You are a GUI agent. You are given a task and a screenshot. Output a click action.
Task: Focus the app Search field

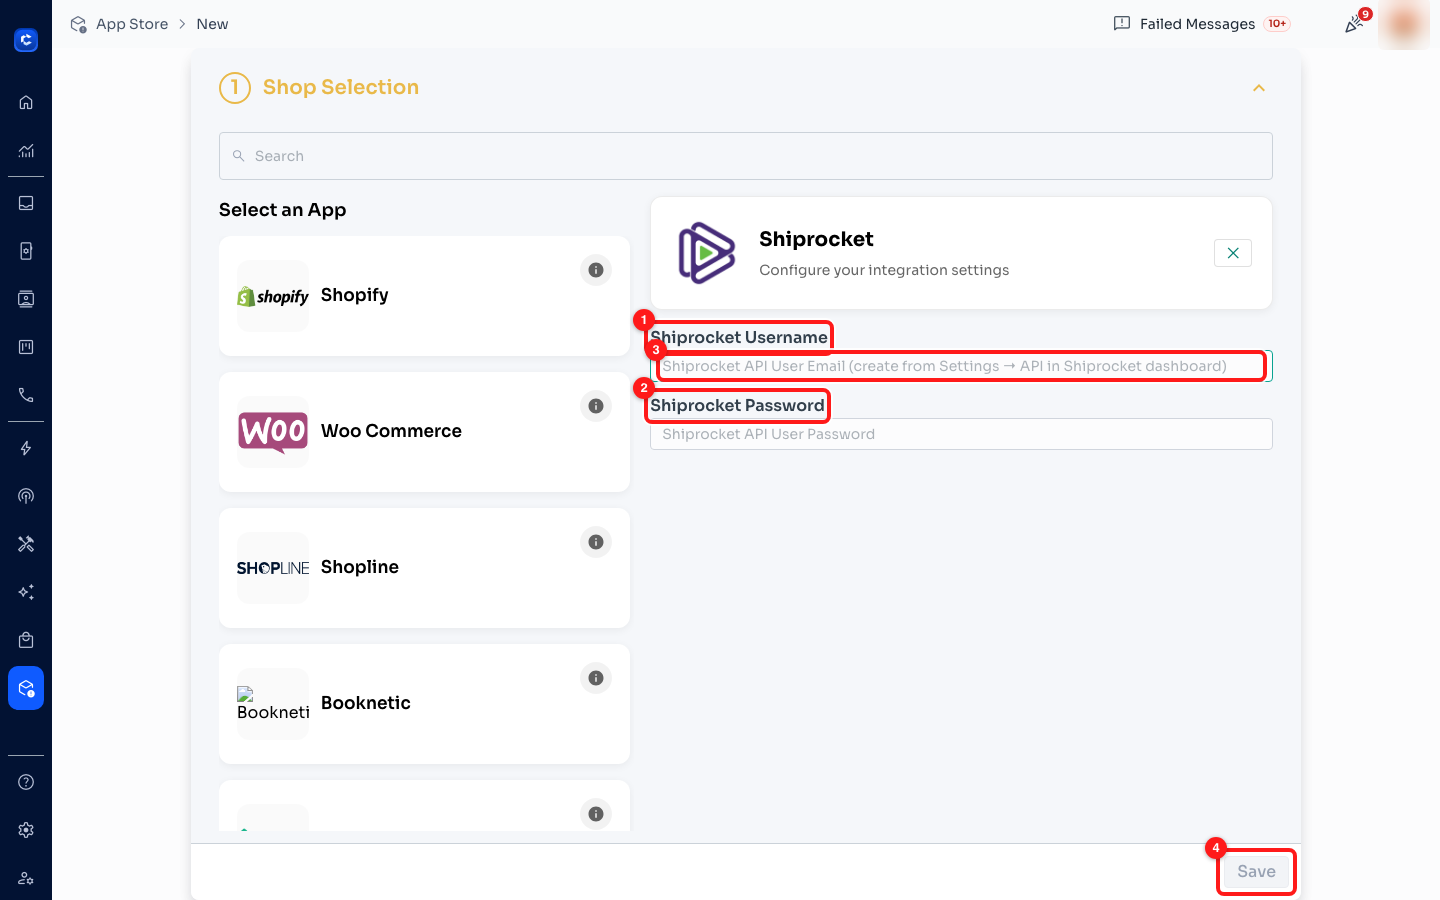746,156
